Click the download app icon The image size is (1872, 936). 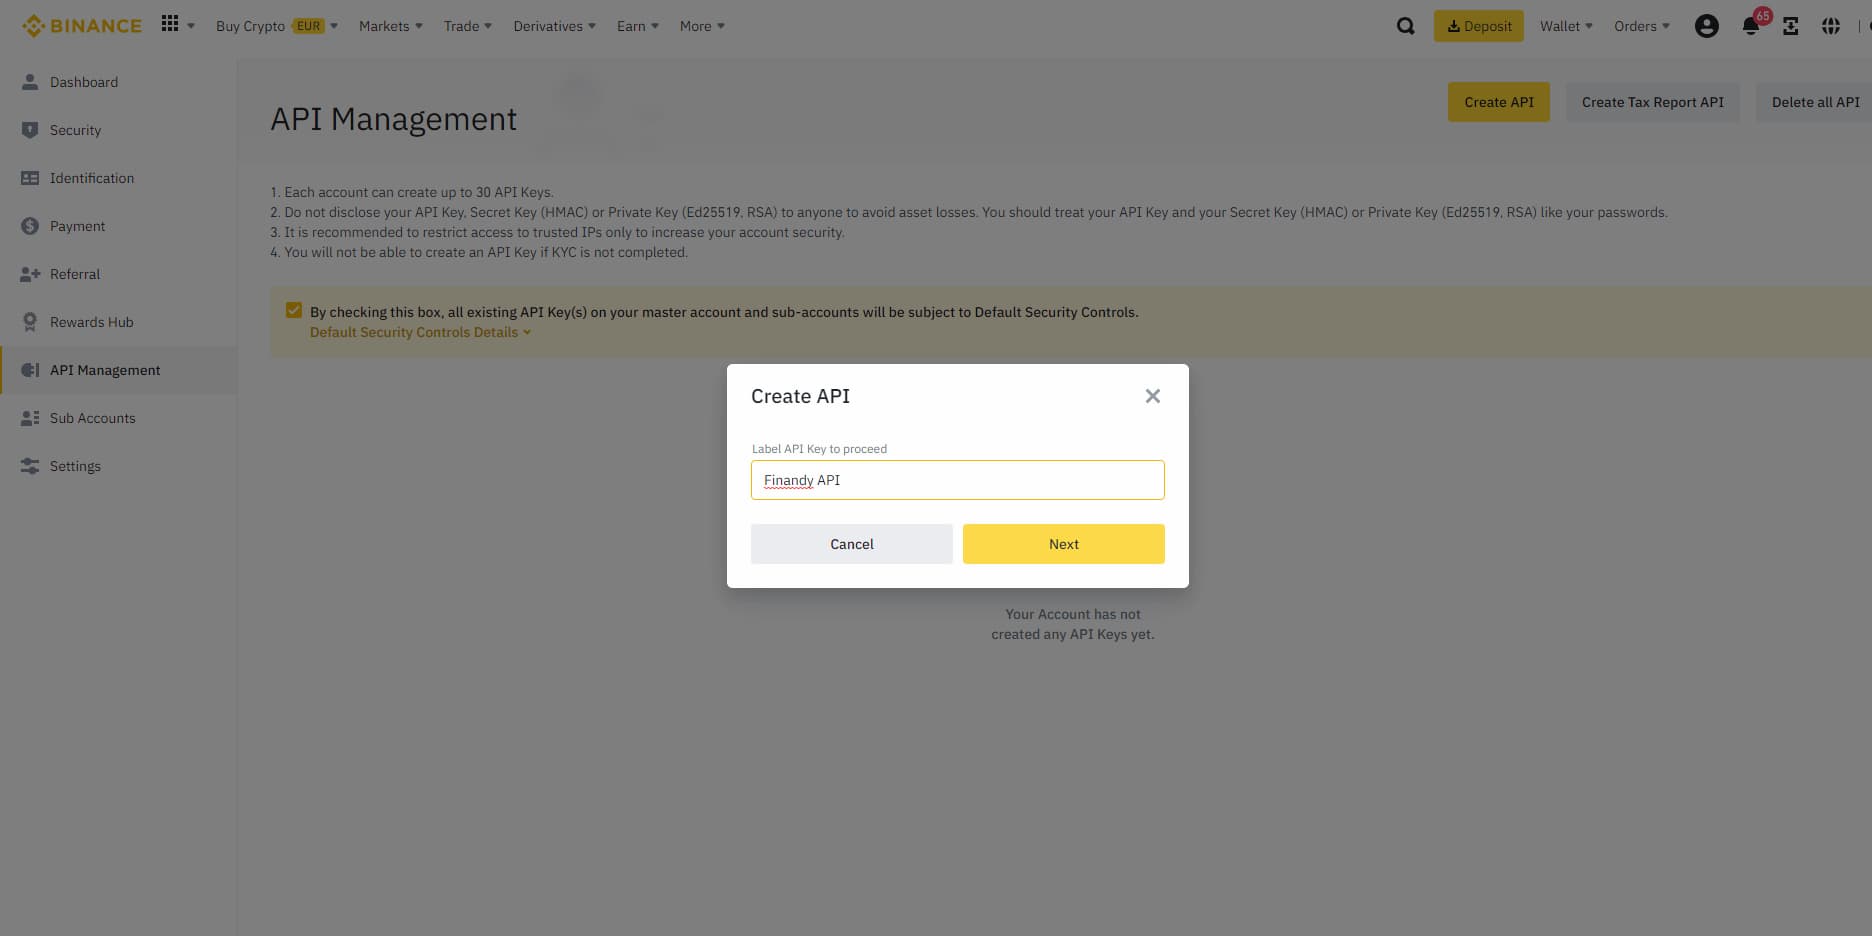coord(1791,26)
